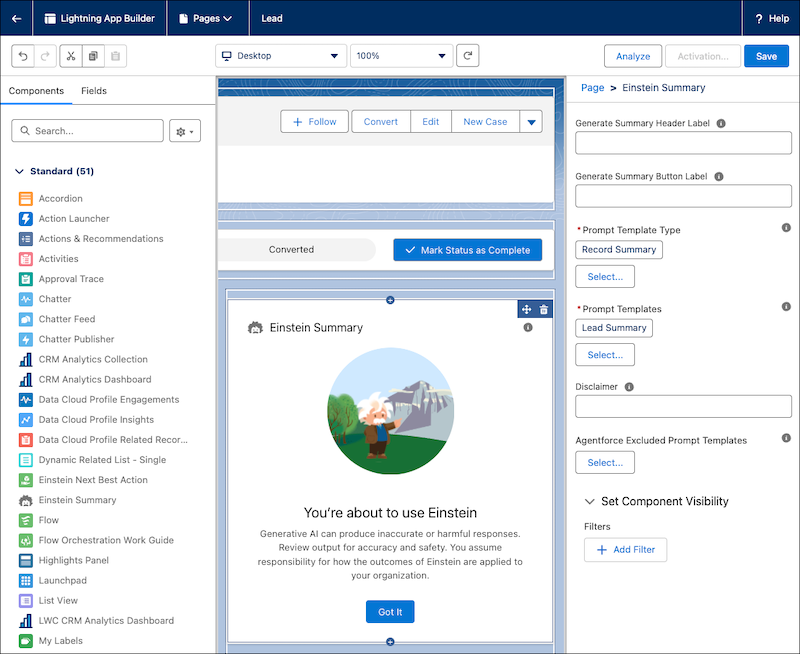Save the page with the Save button
The width and height of the screenshot is (800, 654).
[766, 56]
